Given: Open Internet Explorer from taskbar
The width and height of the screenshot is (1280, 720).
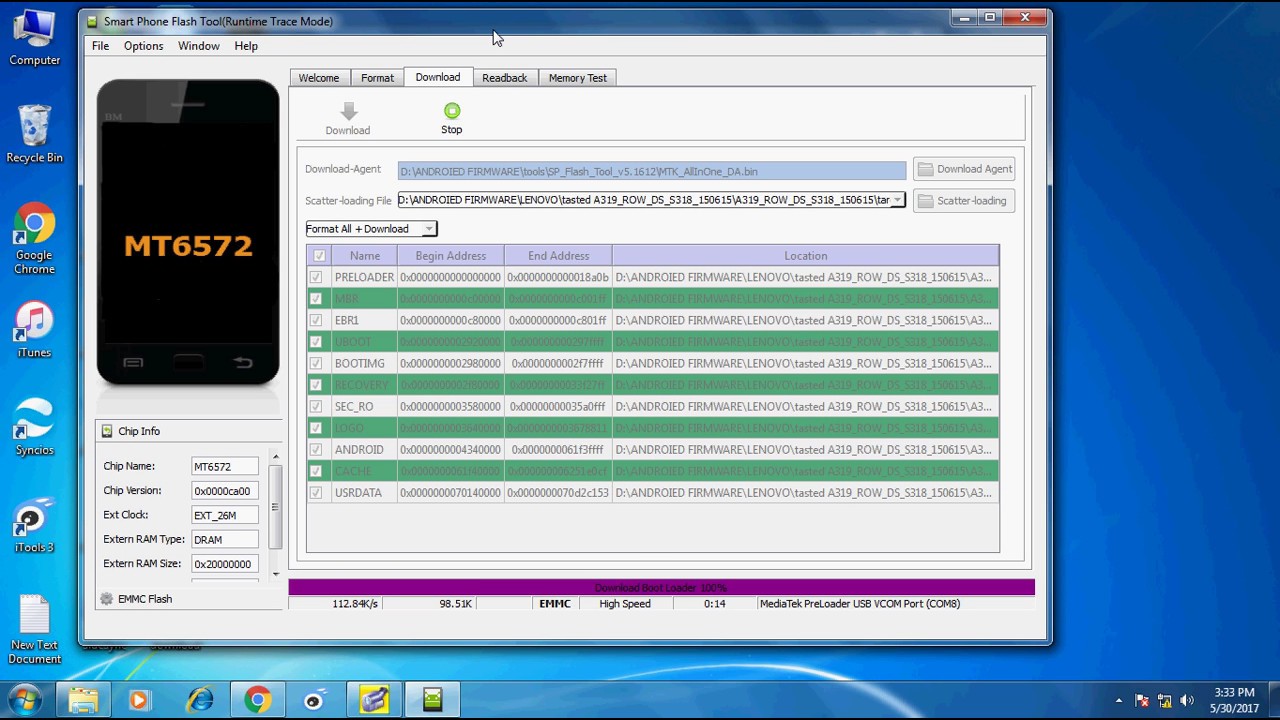Looking at the screenshot, I should 200,699.
